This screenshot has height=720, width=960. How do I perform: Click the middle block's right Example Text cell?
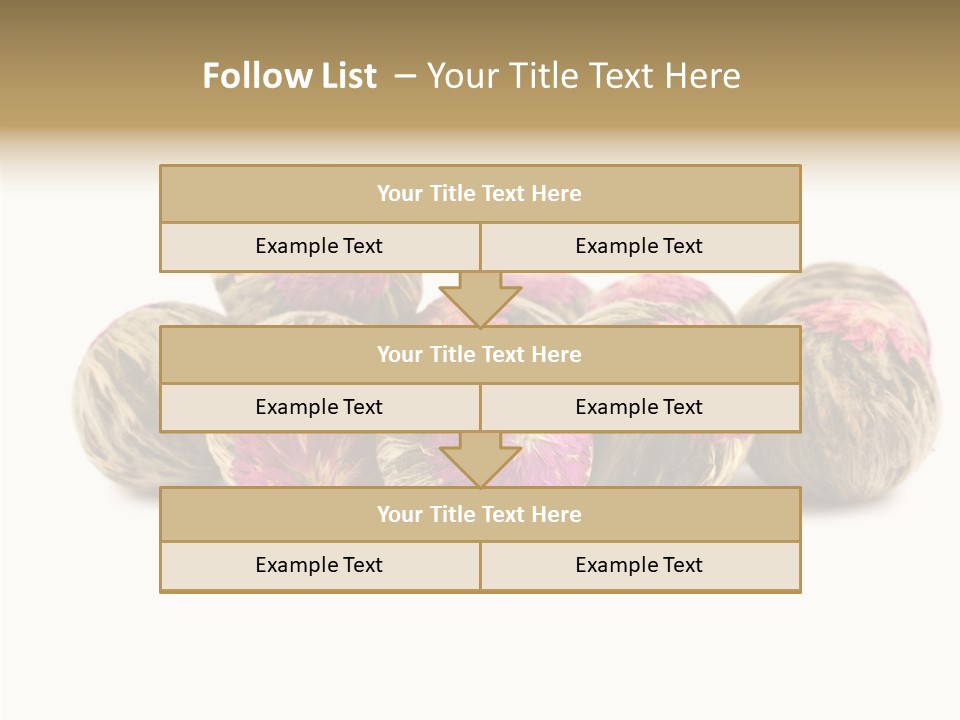coord(639,408)
